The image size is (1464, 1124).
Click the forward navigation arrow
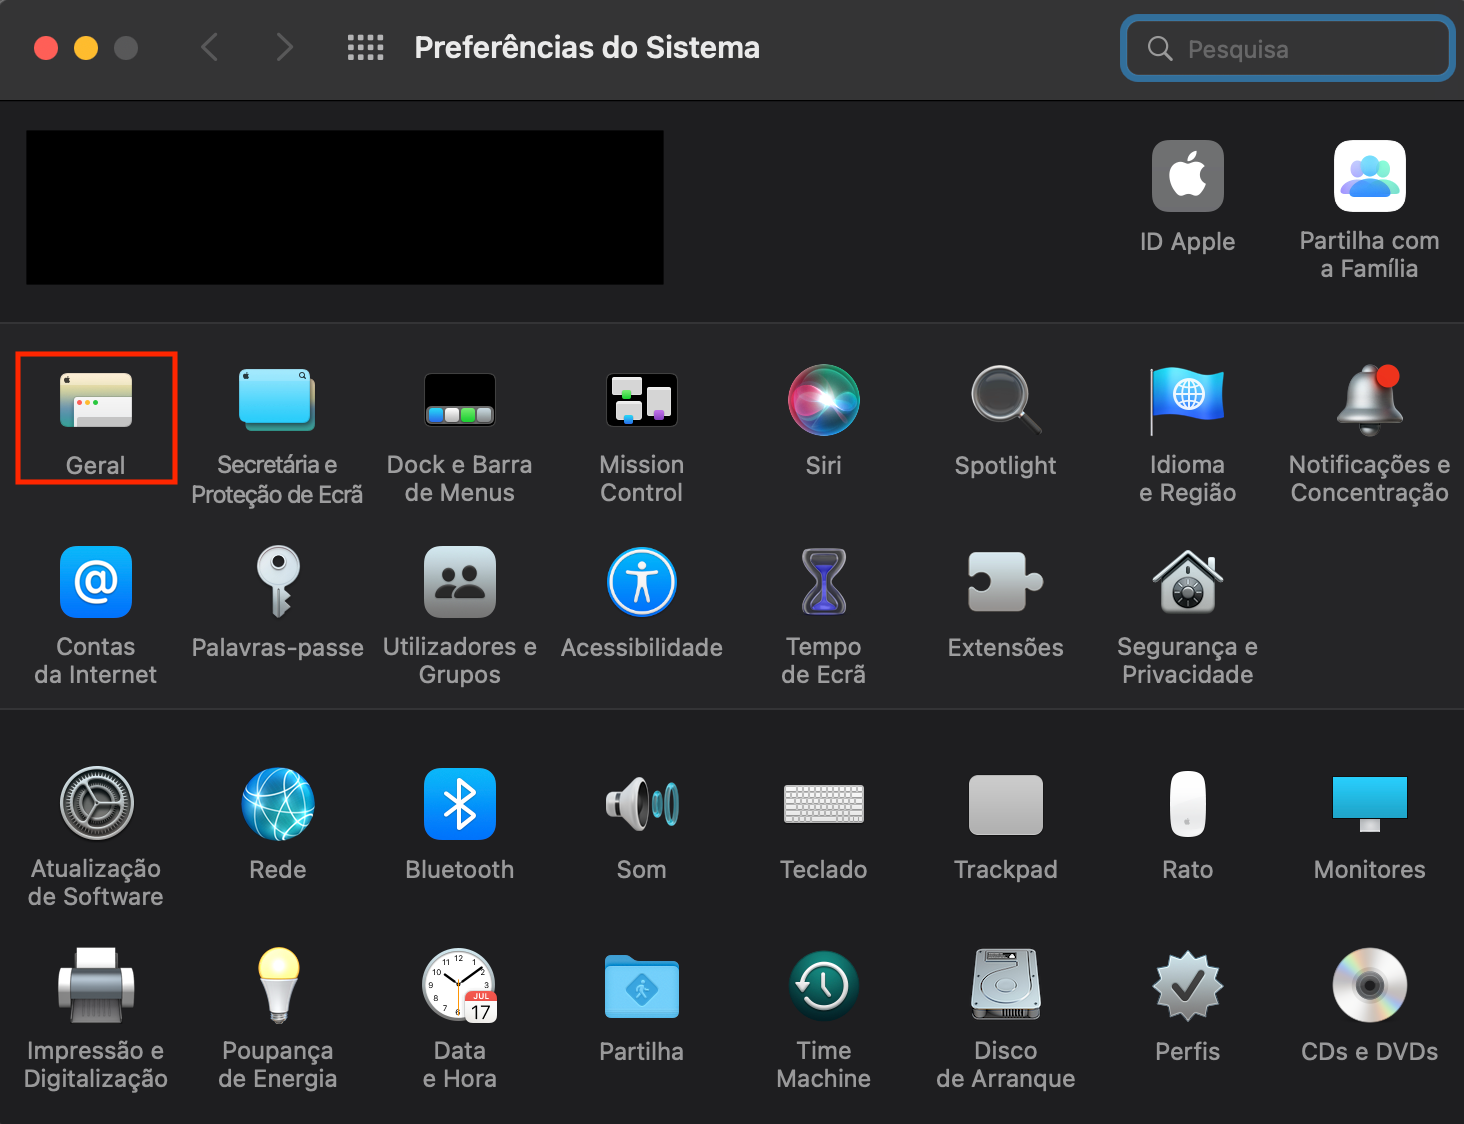point(285,48)
